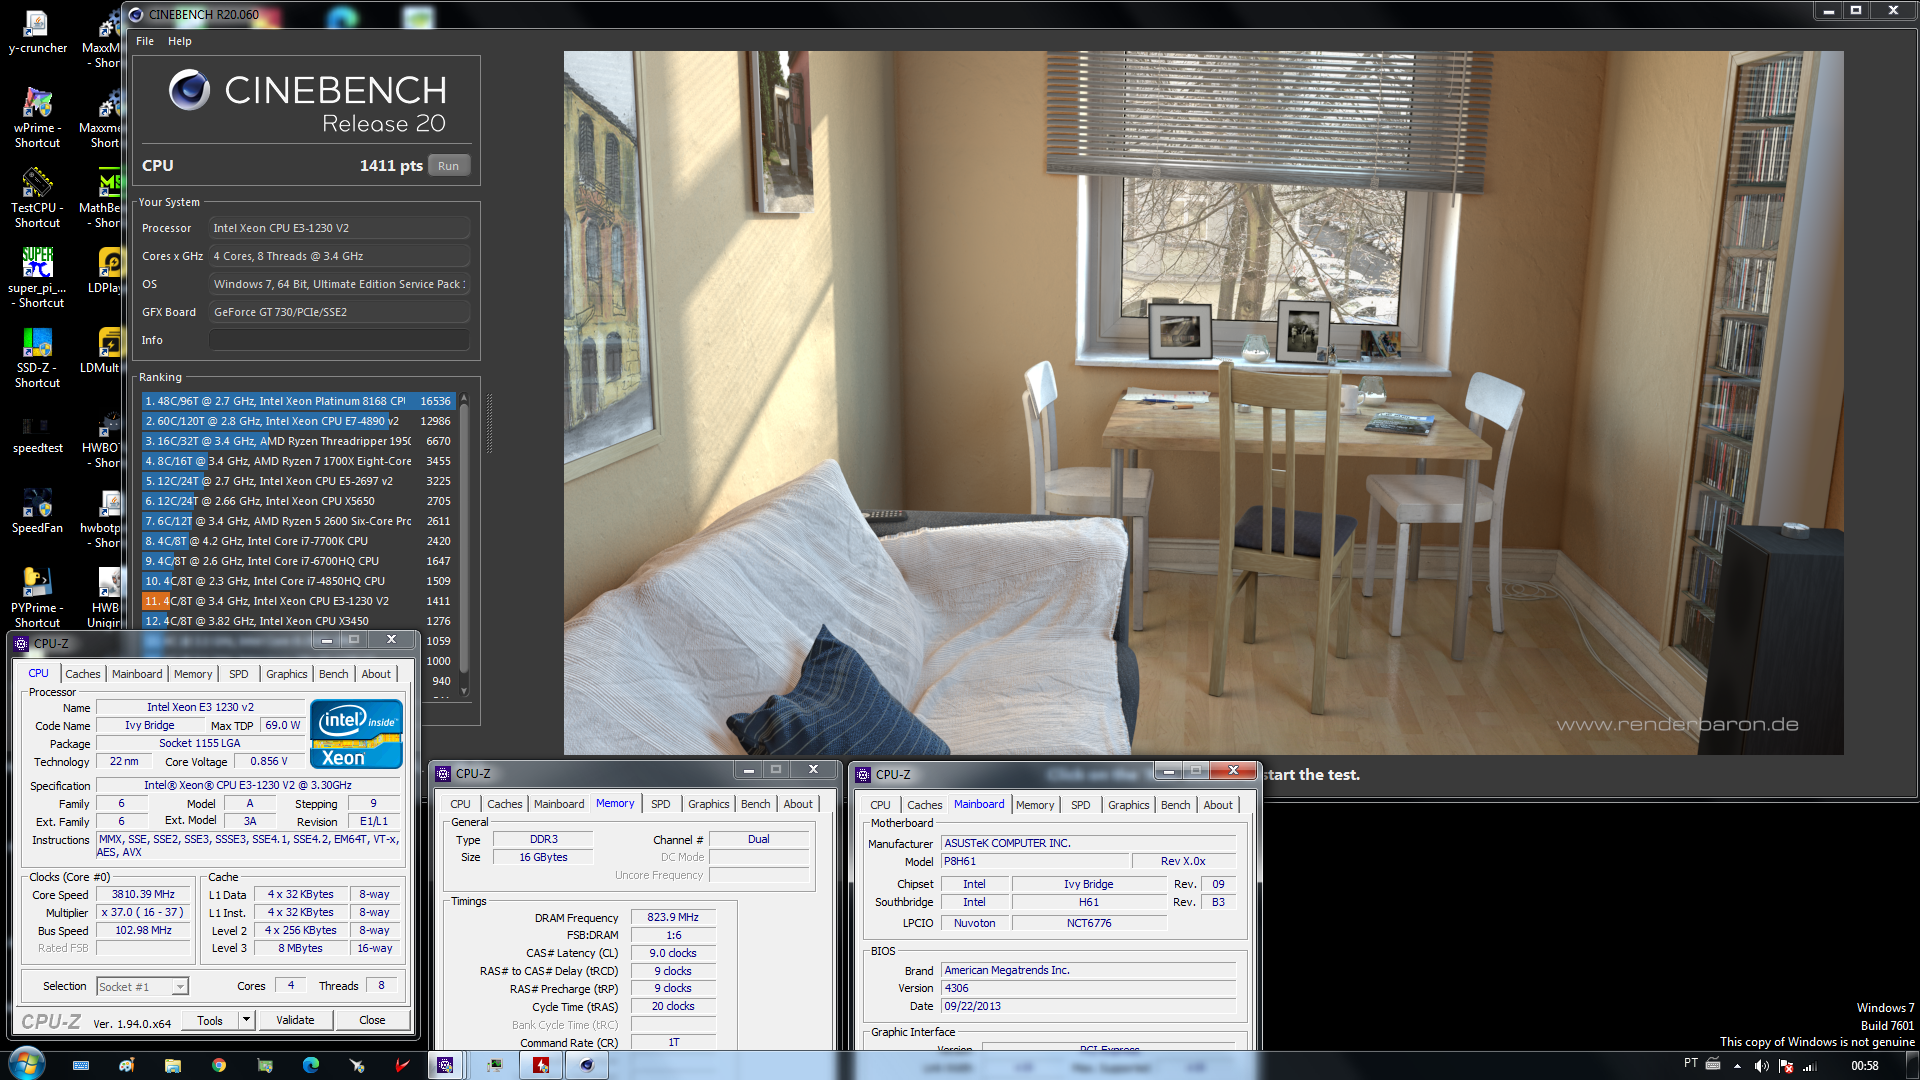Open the on-screen keyboard taskbar icon
The width and height of the screenshot is (1920, 1080).
[81, 1065]
